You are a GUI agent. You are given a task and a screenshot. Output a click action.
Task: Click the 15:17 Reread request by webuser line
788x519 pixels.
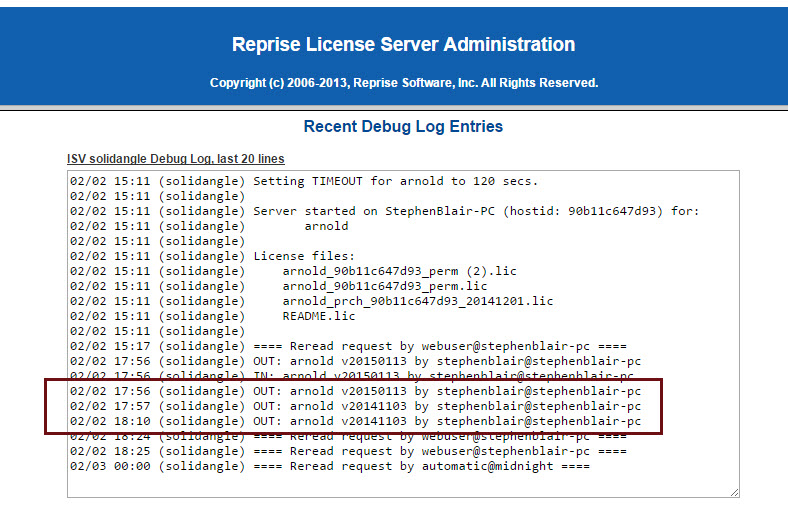pyautogui.click(x=440, y=346)
